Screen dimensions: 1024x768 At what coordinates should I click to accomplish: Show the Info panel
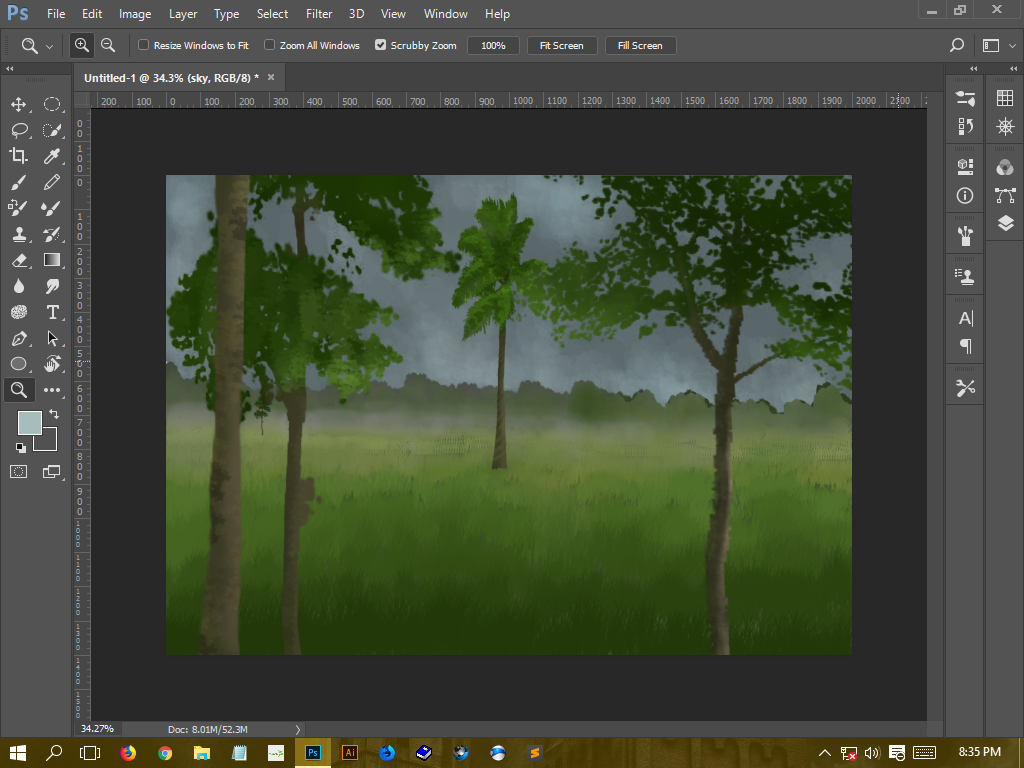tap(965, 195)
